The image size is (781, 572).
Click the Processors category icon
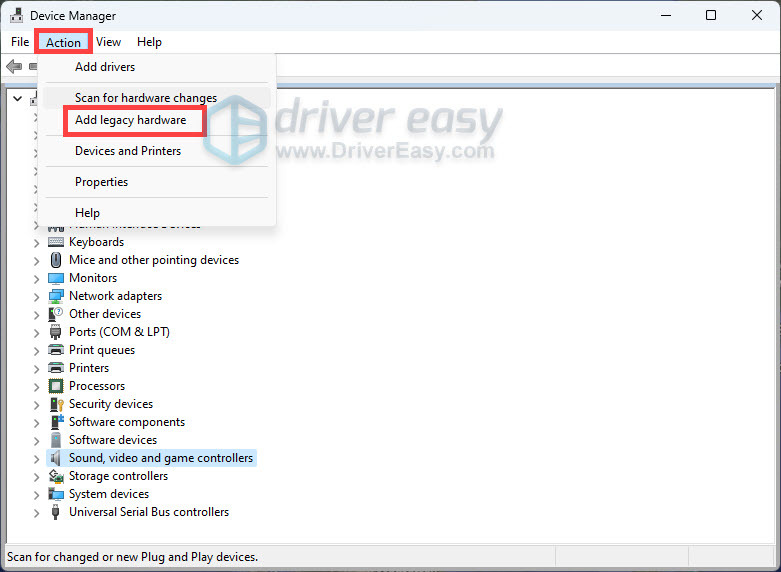(56, 386)
